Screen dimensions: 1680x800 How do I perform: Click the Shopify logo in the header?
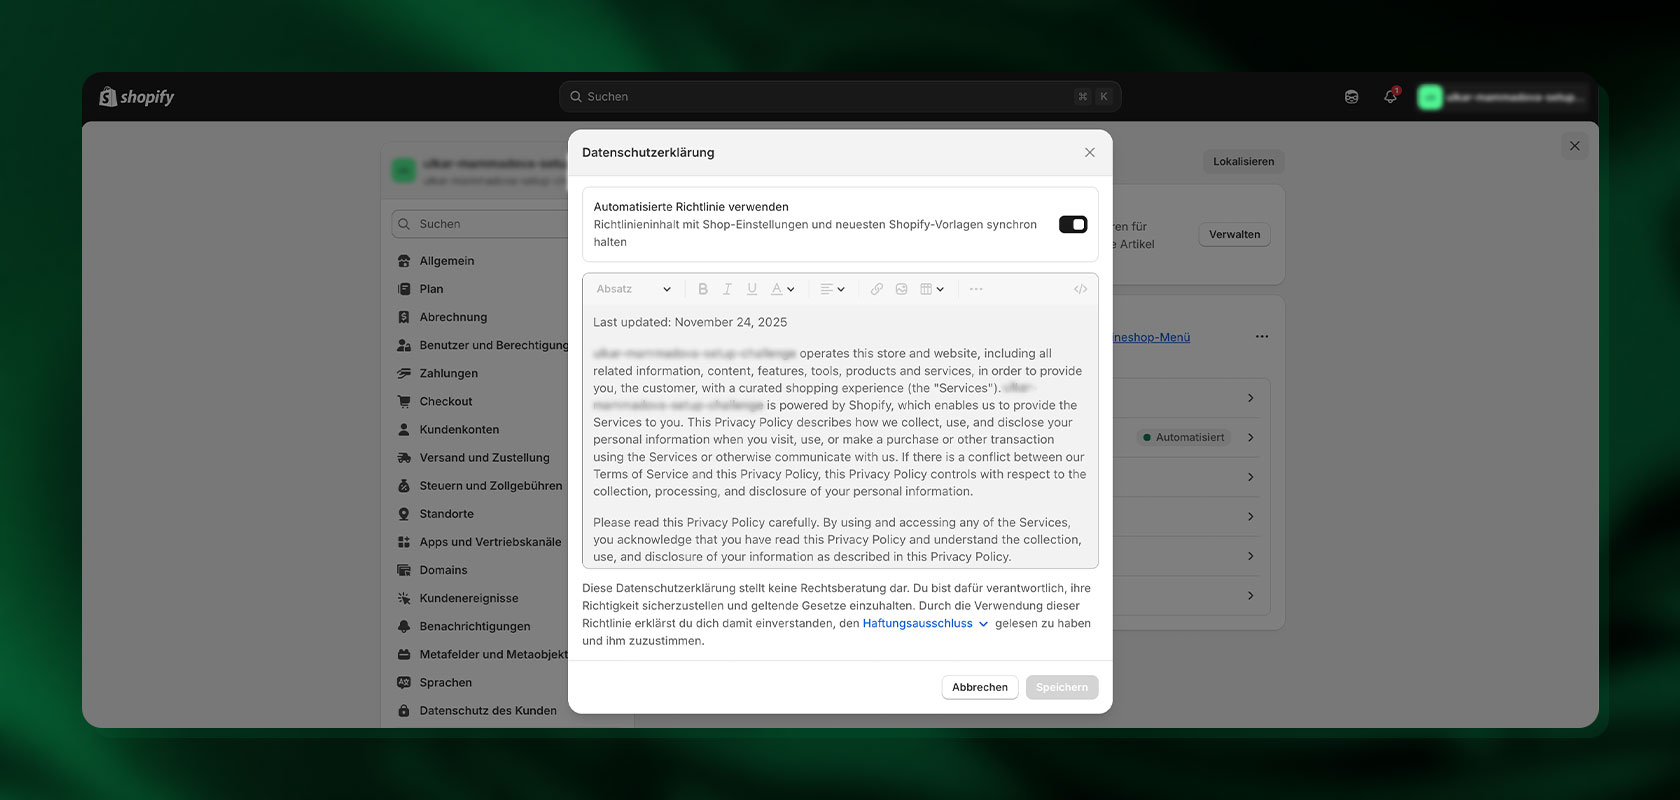tap(137, 97)
